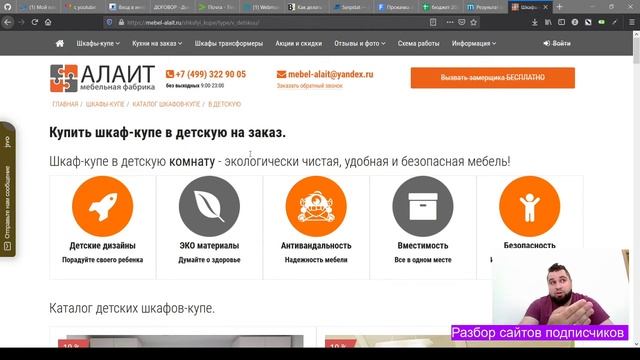Open Акции и скидки menu item

298,43
